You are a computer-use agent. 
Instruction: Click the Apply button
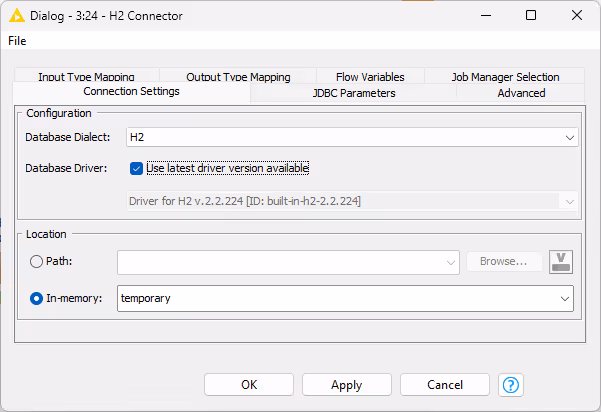point(346,385)
